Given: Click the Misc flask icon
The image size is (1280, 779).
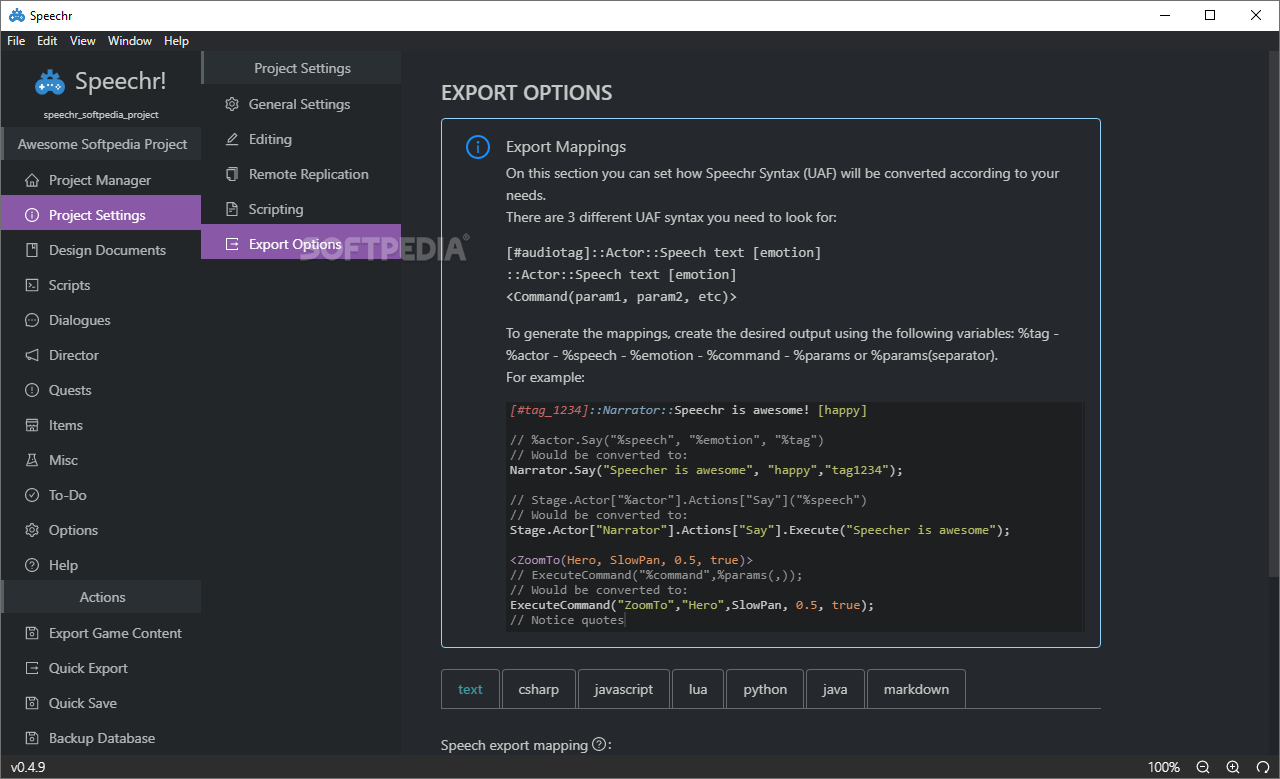Looking at the screenshot, I should (31, 460).
